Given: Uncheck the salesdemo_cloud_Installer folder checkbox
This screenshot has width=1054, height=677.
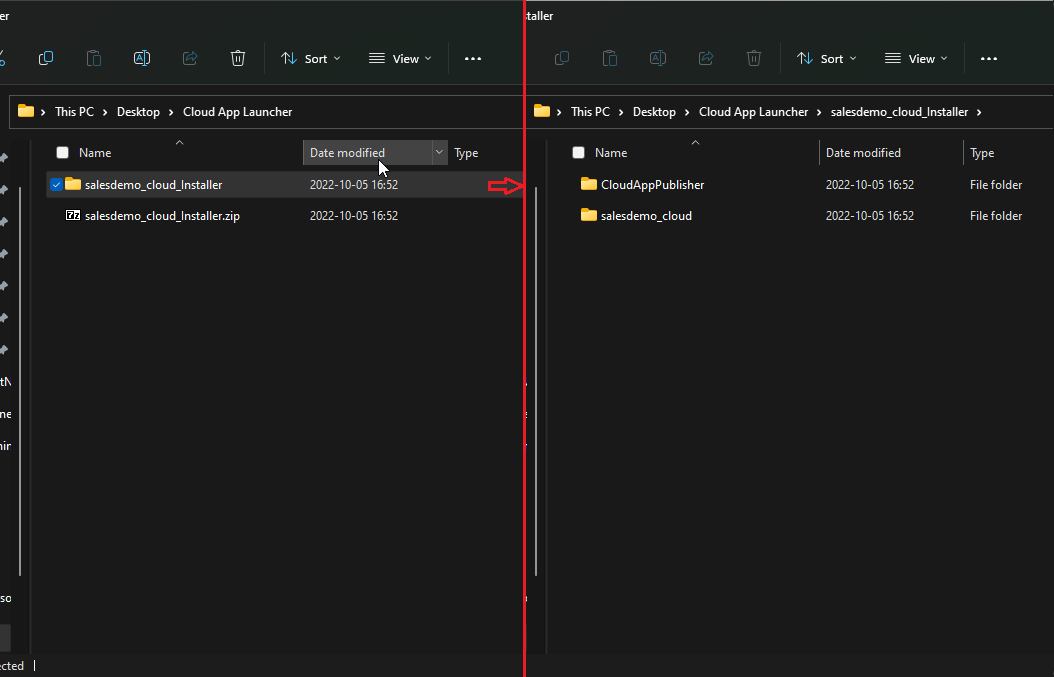Looking at the screenshot, I should click(57, 184).
